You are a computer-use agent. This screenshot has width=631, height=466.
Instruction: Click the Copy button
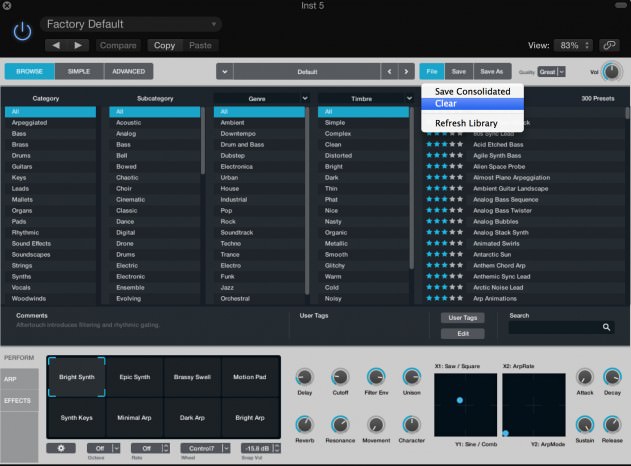tap(165, 45)
